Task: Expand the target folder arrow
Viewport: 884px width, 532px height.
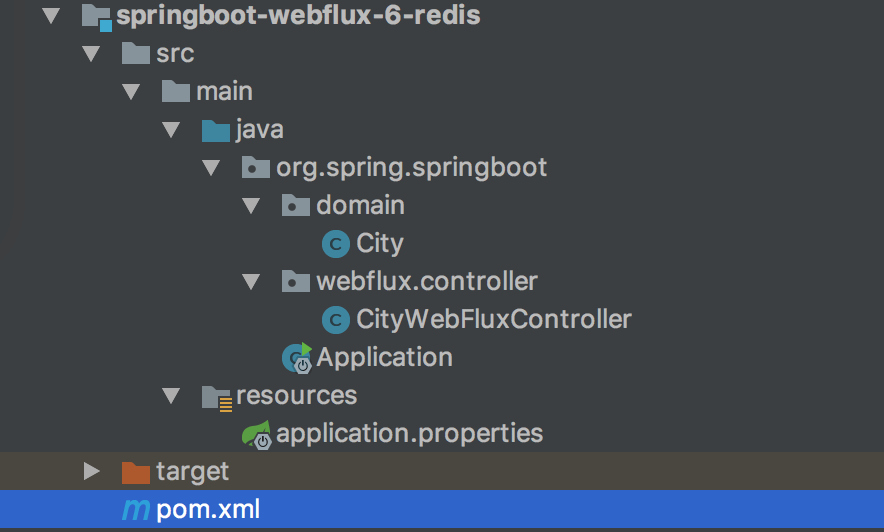Action: 91,471
